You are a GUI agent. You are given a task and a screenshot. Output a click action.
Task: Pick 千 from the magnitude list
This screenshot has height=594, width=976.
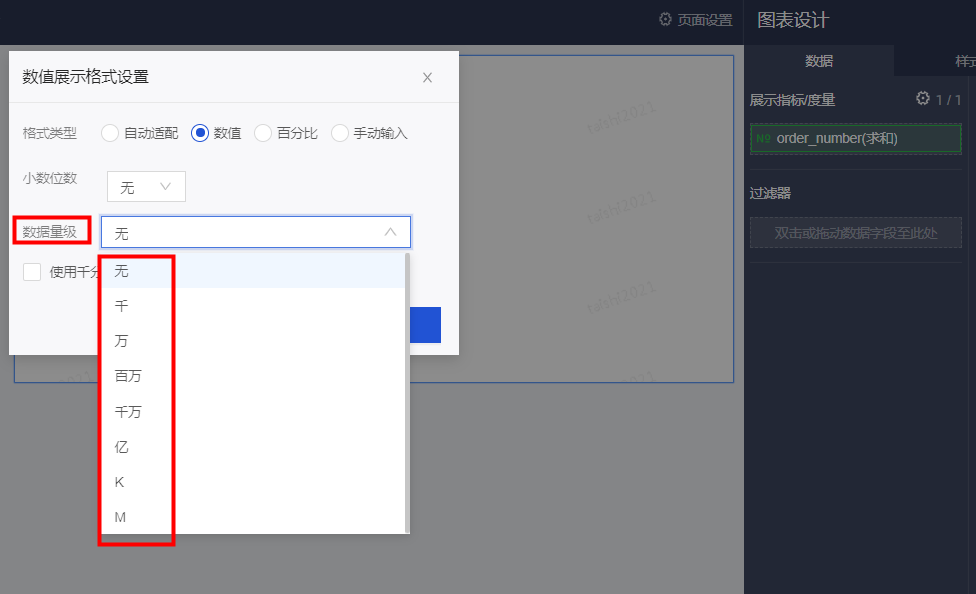click(x=122, y=306)
